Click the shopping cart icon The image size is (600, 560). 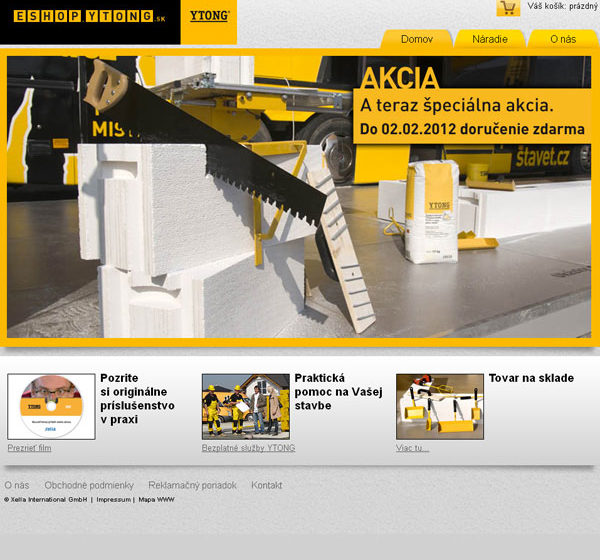click(508, 8)
